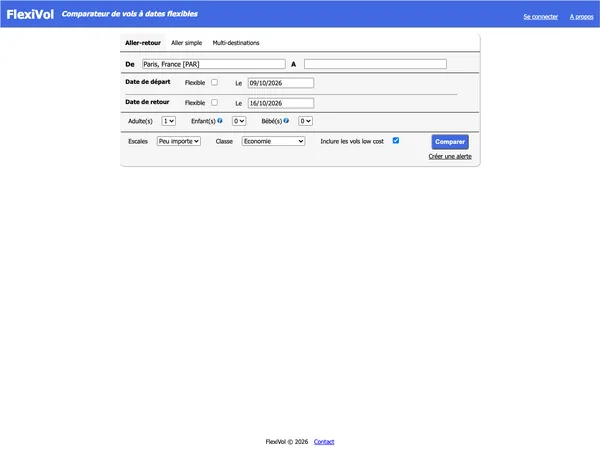The height and width of the screenshot is (450, 600).
Task: Open the Créer une alerte link
Action: (450, 156)
